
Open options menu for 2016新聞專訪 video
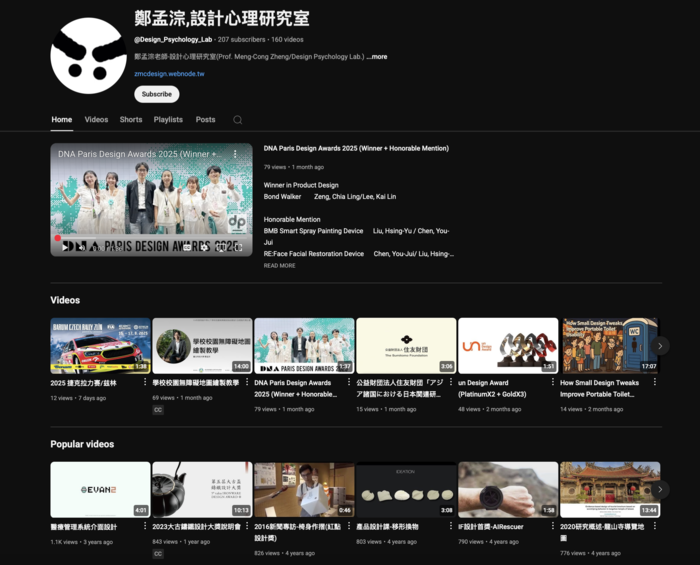(349, 526)
